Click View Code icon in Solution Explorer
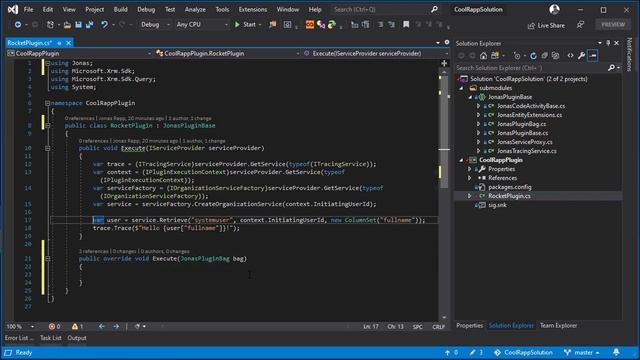 tap(570, 56)
